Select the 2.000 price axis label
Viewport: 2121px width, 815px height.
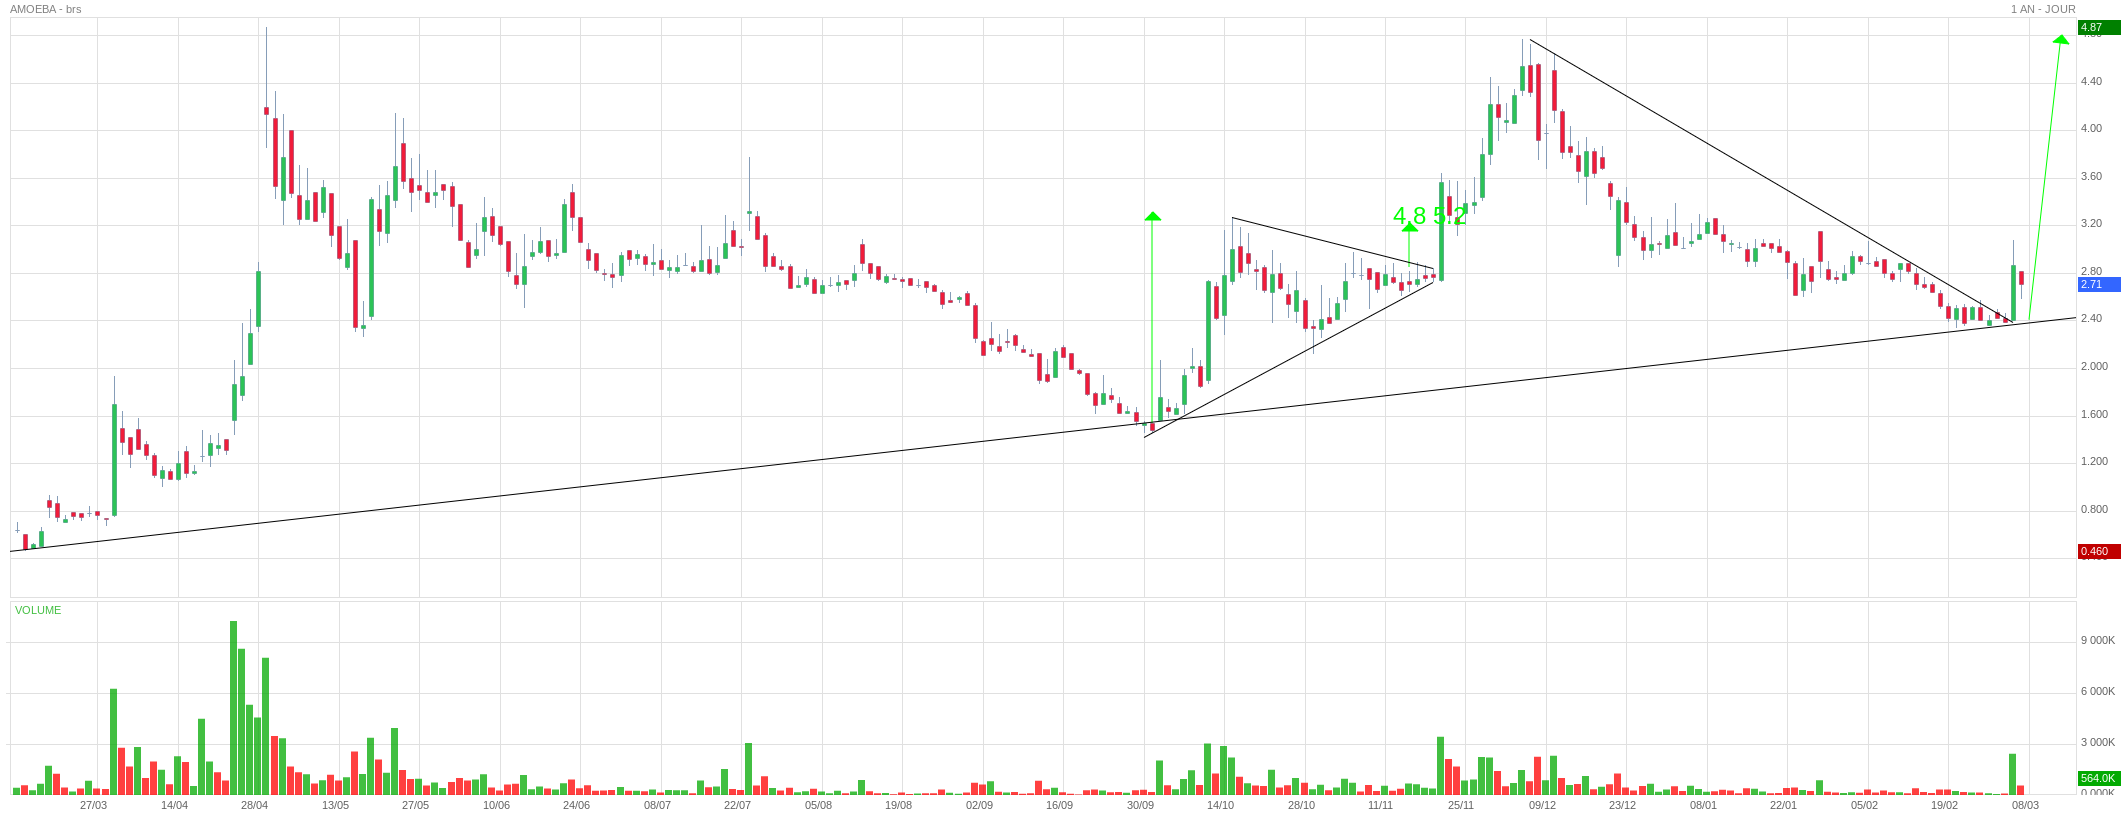[2094, 366]
